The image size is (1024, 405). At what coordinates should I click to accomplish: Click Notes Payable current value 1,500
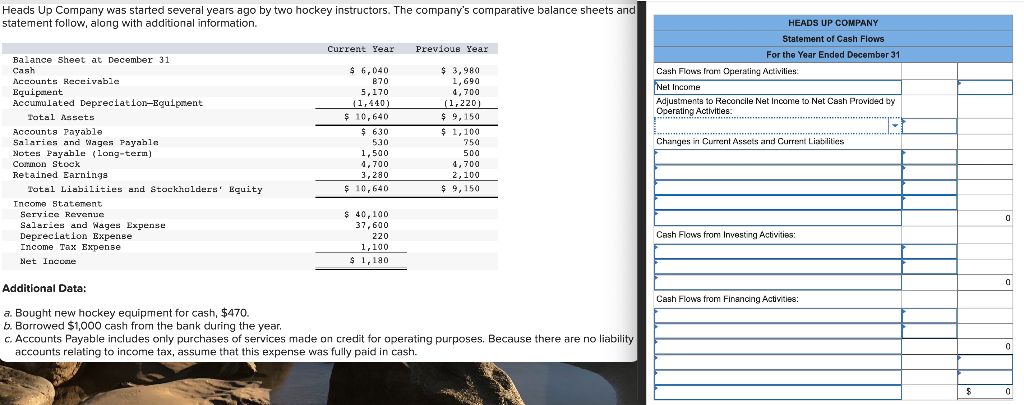(376, 154)
